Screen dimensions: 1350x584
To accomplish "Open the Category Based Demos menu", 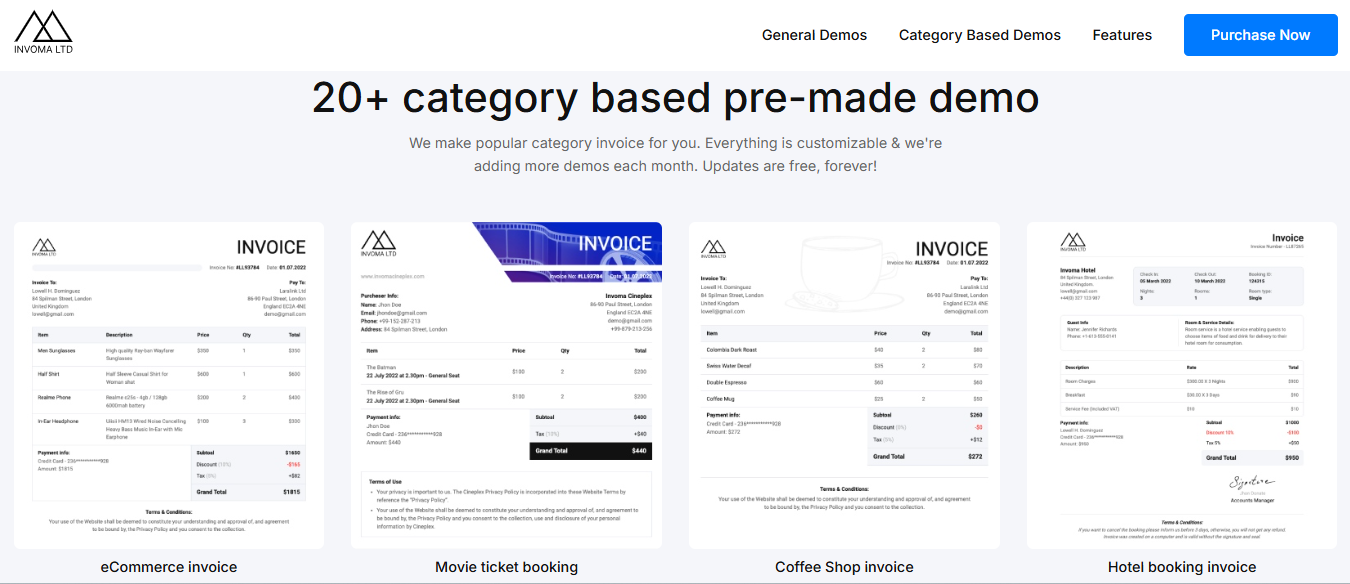I will pos(979,34).
